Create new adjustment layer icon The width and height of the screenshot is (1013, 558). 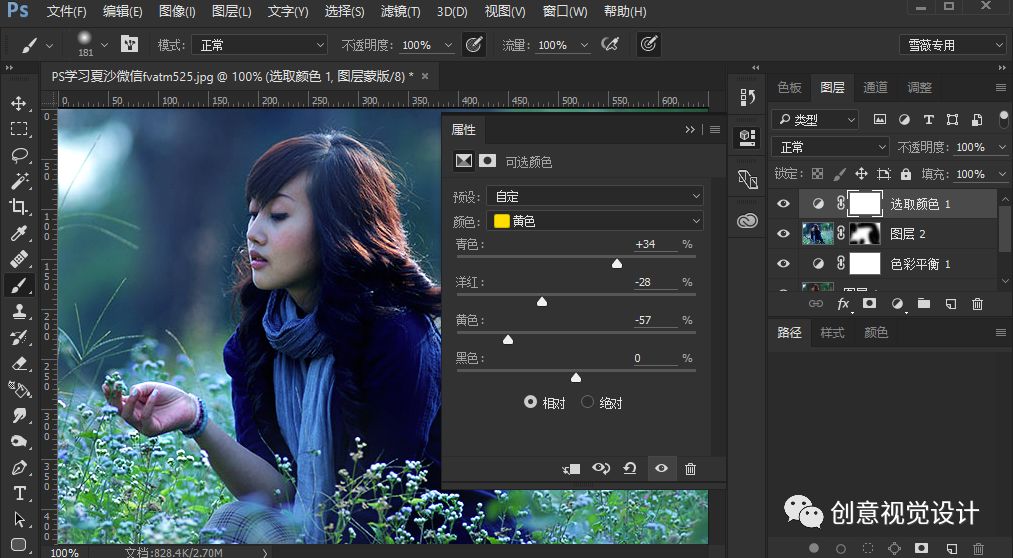(x=897, y=304)
